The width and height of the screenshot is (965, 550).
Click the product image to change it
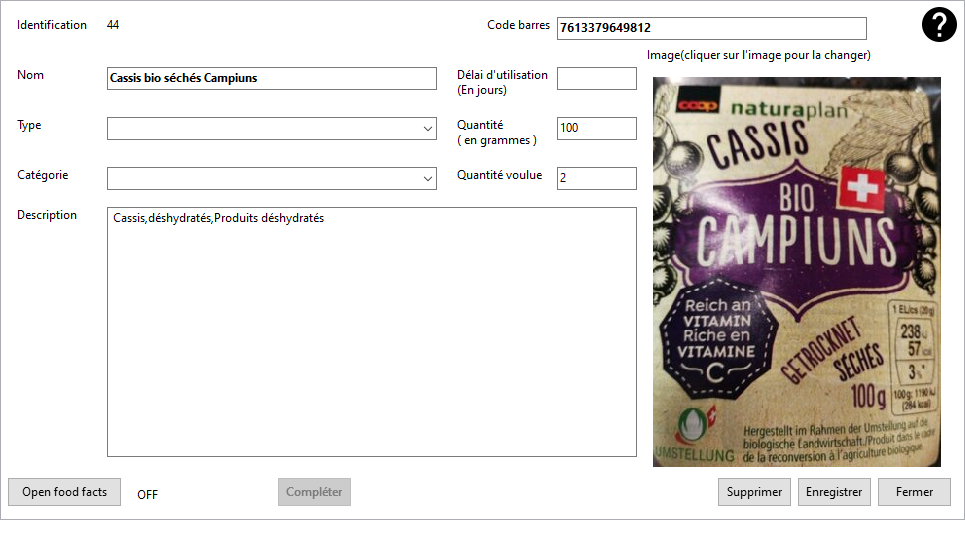[x=796, y=271]
